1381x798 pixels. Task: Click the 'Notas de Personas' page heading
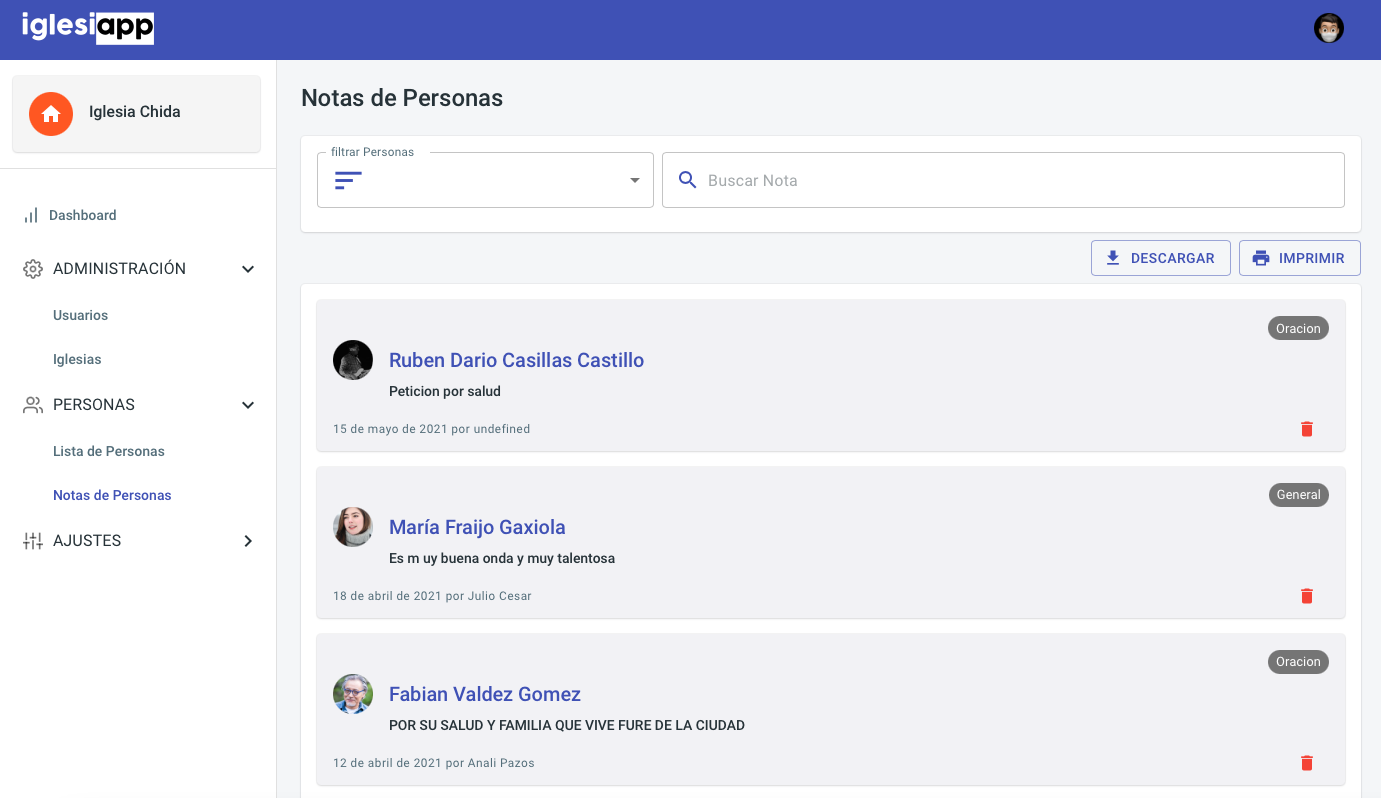click(x=402, y=98)
